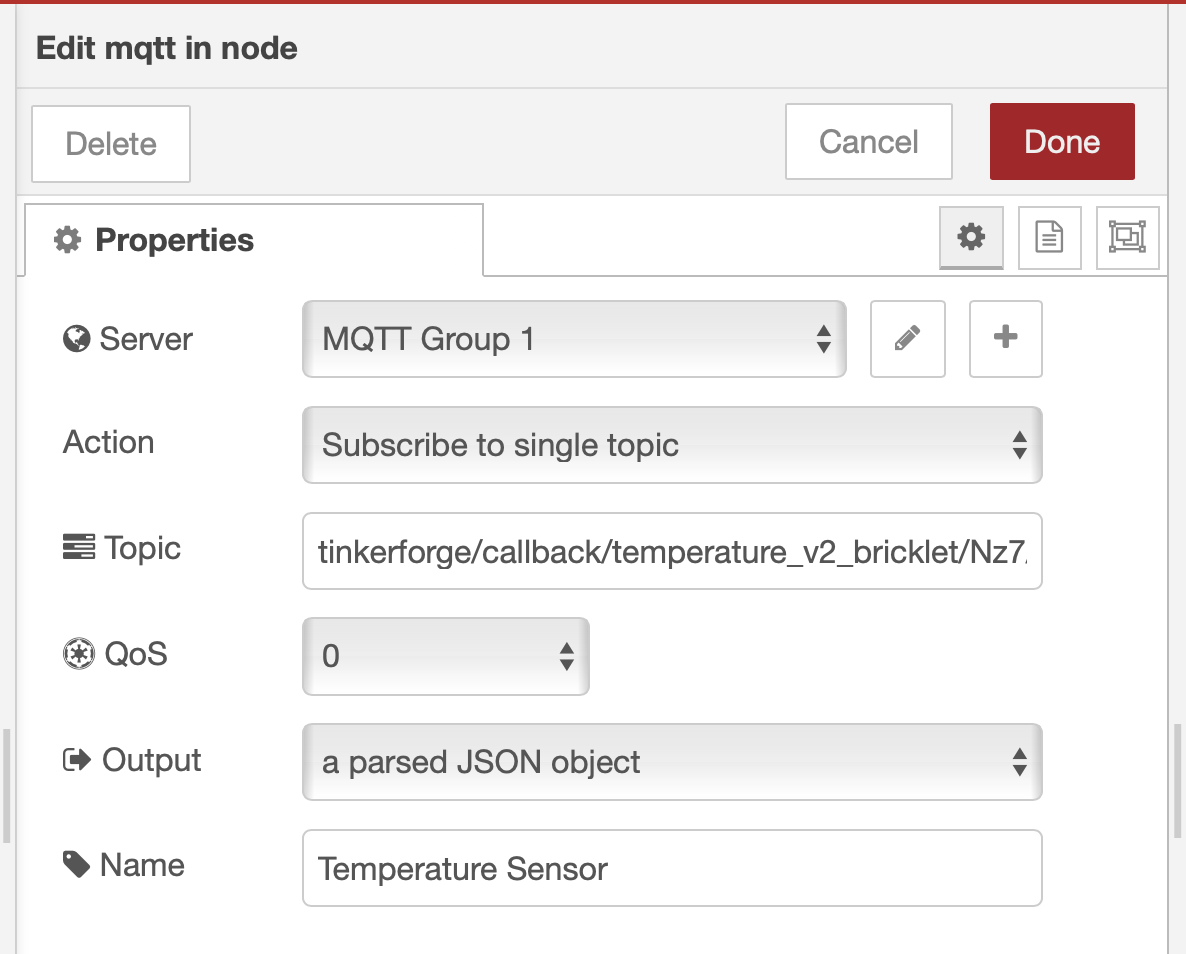Viewport: 1186px width, 954px height.
Task: Open the Server selection dropdown
Action: (574, 339)
